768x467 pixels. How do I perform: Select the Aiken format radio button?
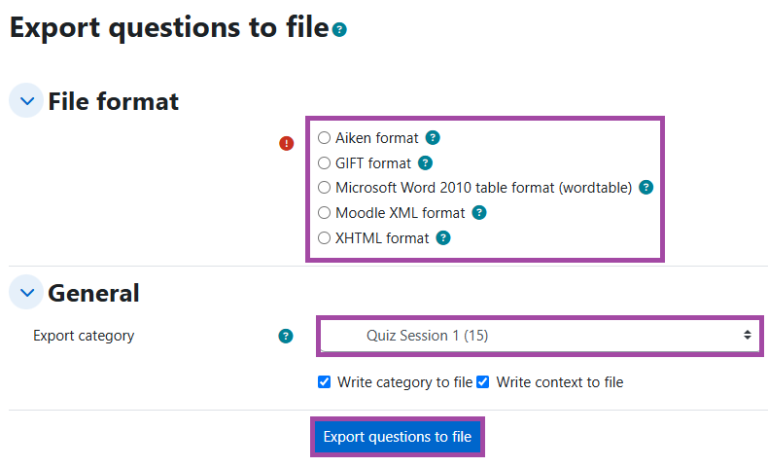[x=324, y=138]
